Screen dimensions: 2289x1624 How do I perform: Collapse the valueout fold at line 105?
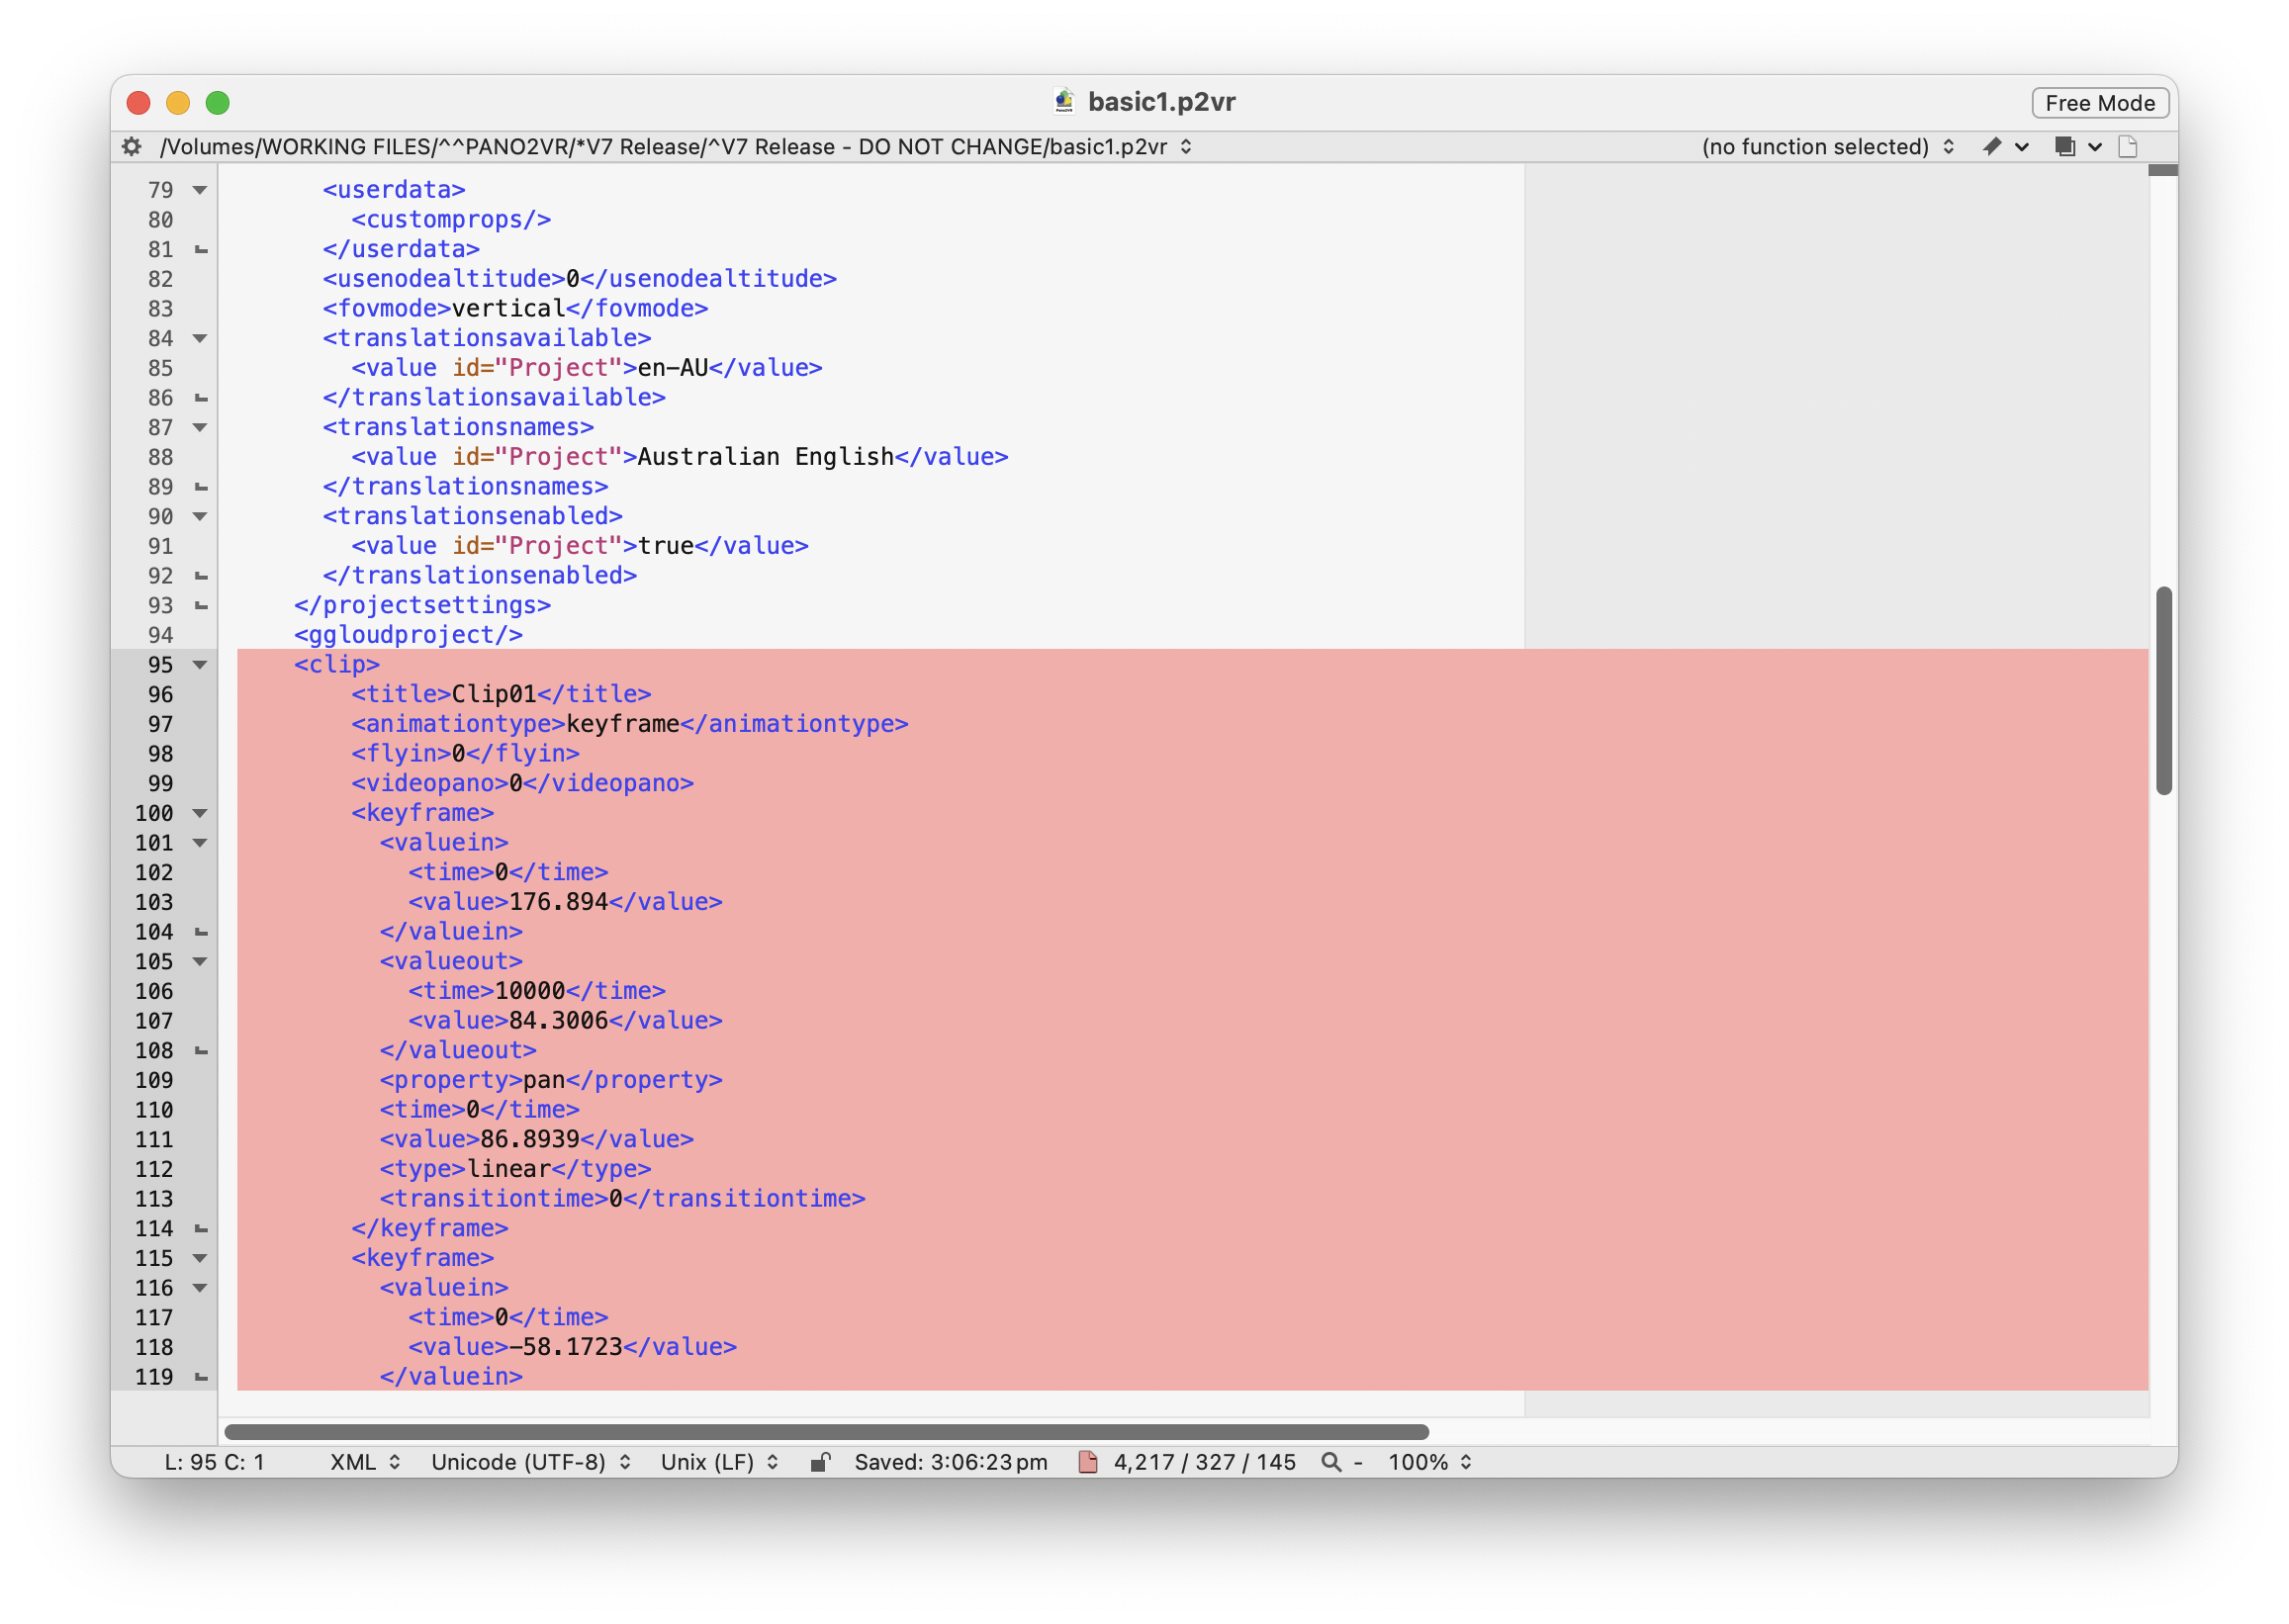point(200,962)
